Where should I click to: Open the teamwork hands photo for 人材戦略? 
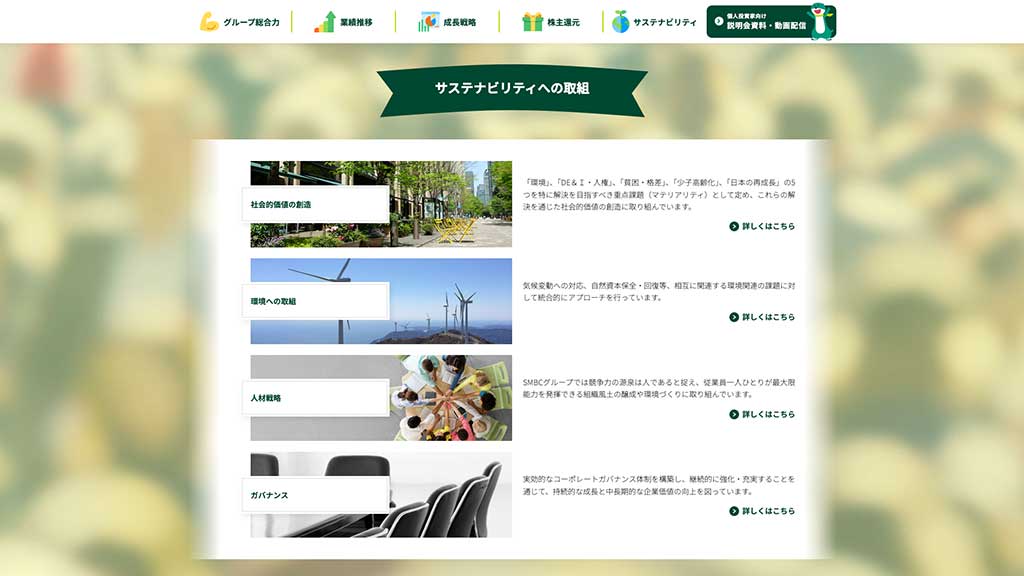pos(450,398)
